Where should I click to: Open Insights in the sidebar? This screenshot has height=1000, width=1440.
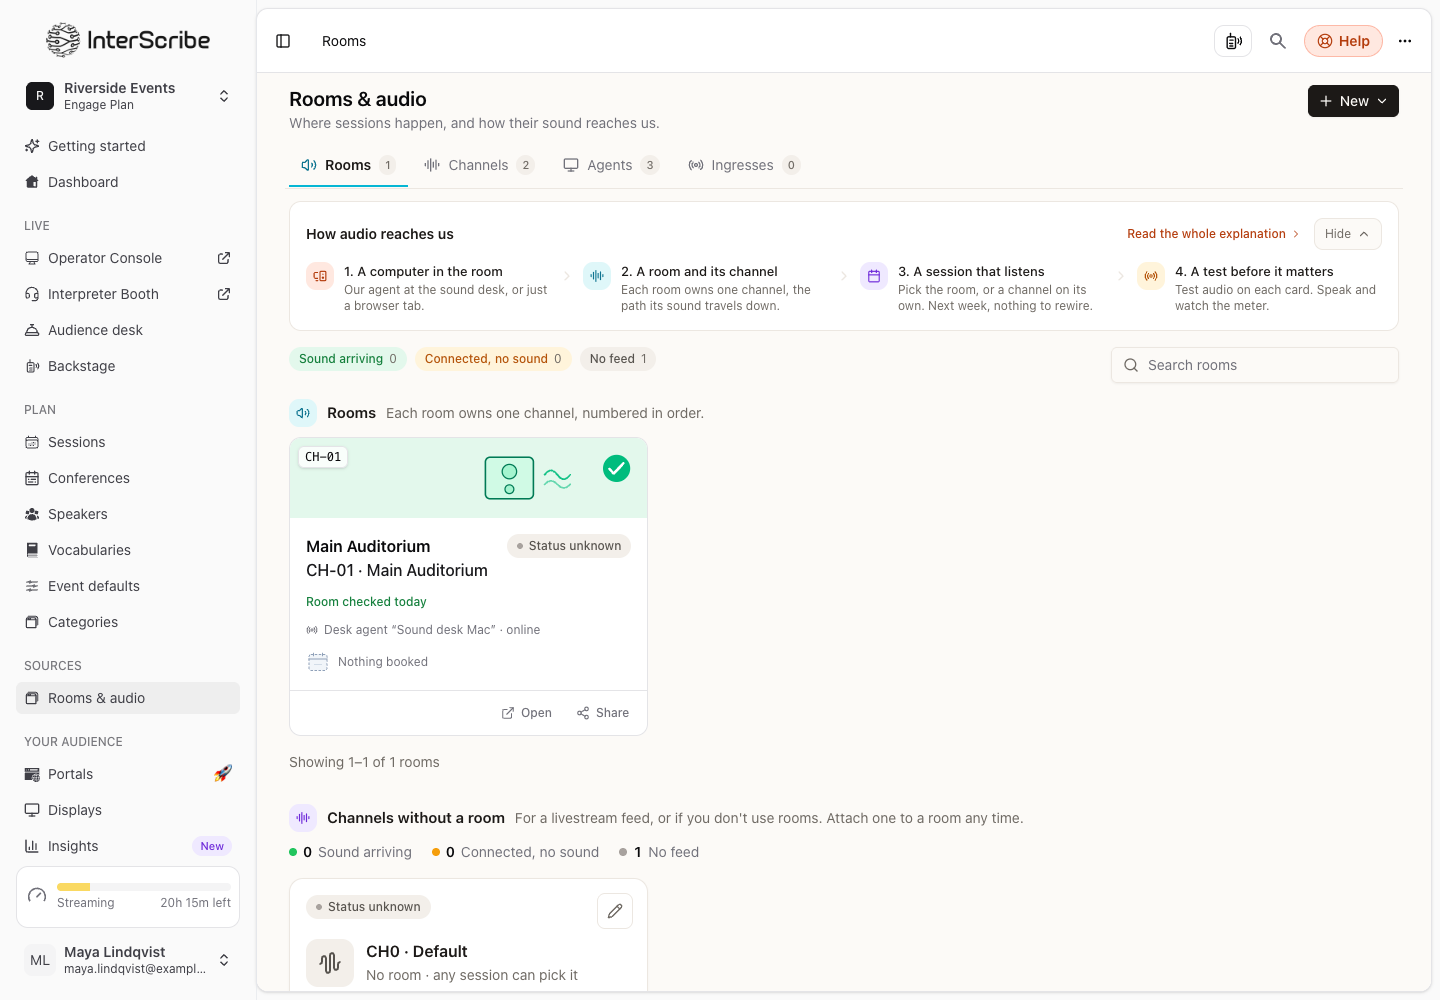pos(128,846)
